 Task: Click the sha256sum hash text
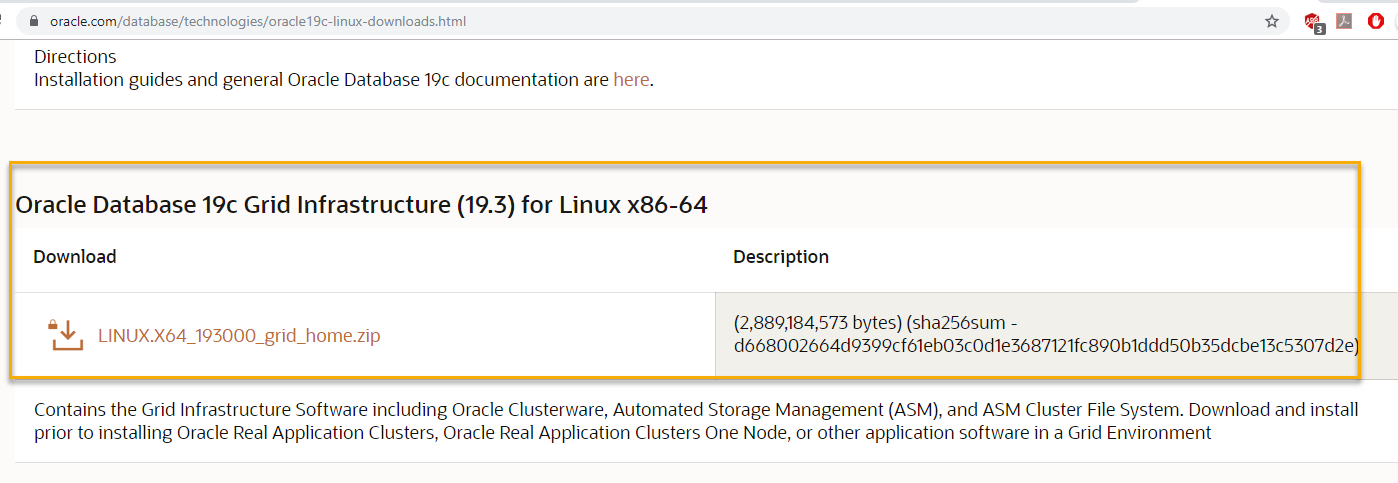pyautogui.click(x=1045, y=346)
